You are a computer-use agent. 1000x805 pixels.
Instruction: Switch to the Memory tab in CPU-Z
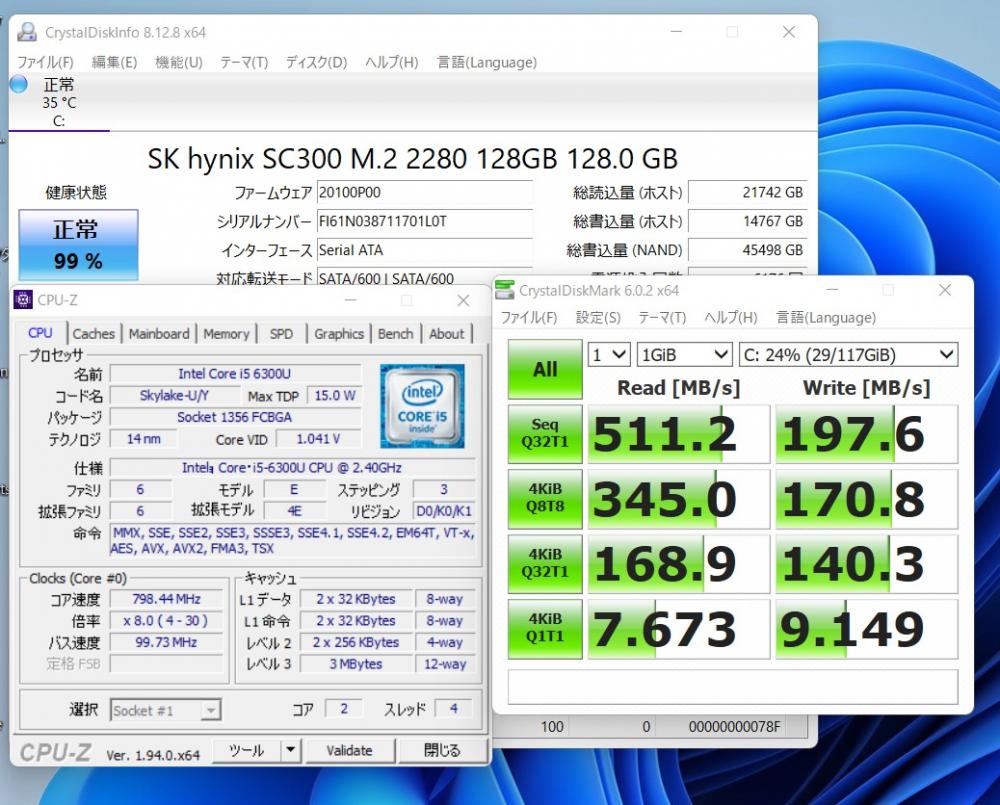[226, 334]
